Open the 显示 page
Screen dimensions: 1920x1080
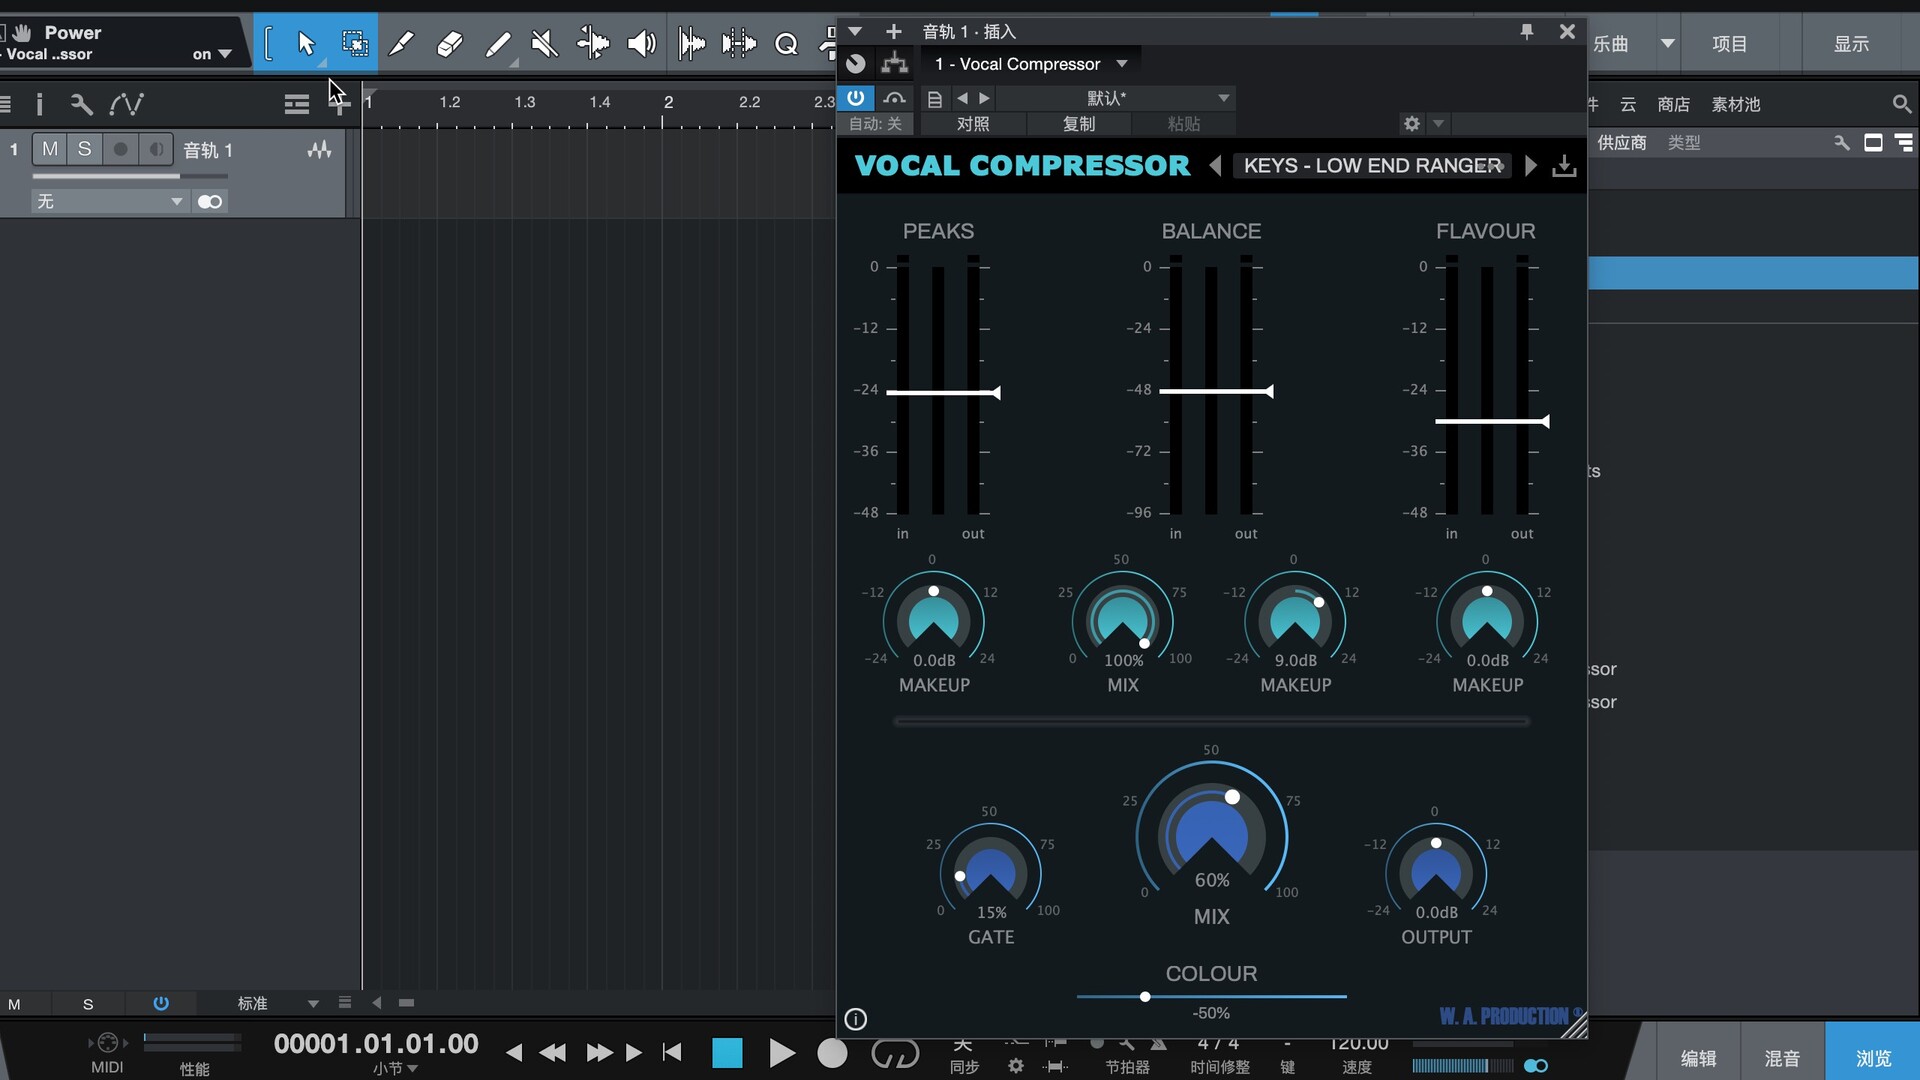(x=1851, y=44)
